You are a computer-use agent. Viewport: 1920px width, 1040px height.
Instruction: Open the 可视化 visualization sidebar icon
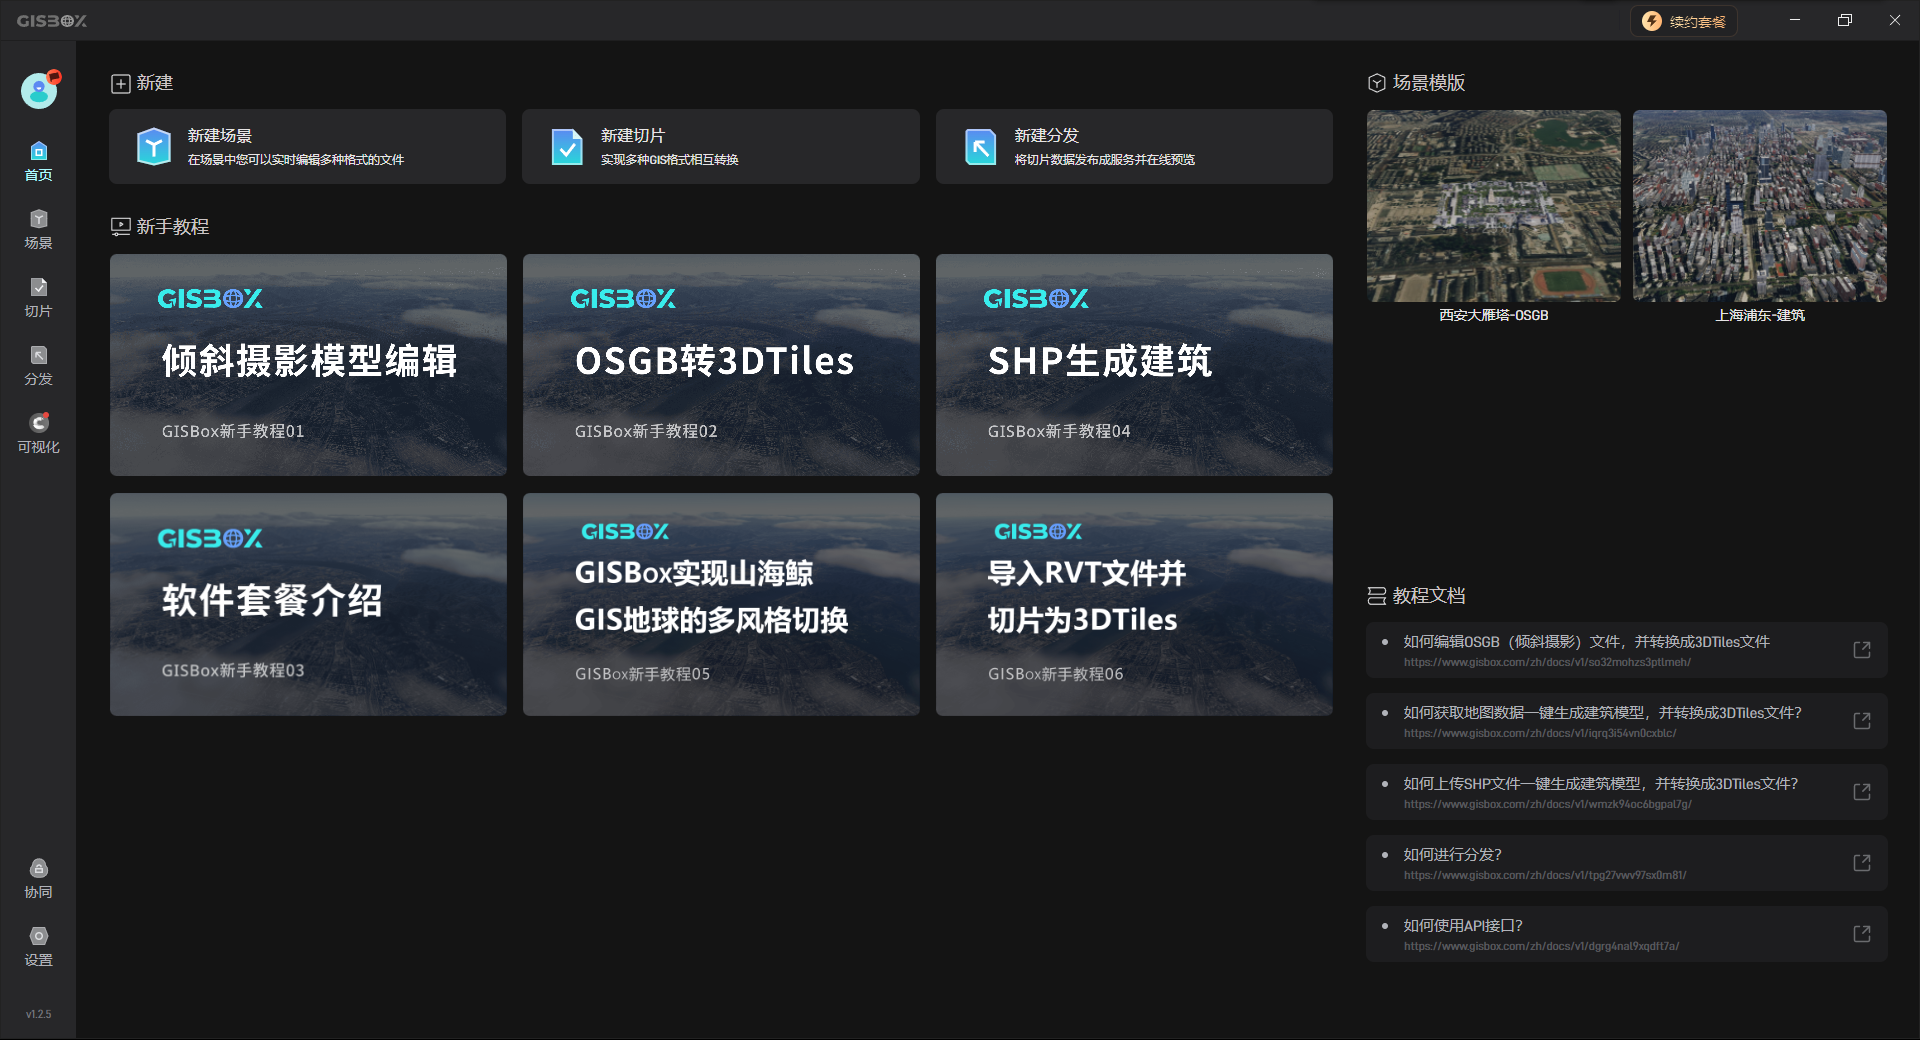[38, 423]
